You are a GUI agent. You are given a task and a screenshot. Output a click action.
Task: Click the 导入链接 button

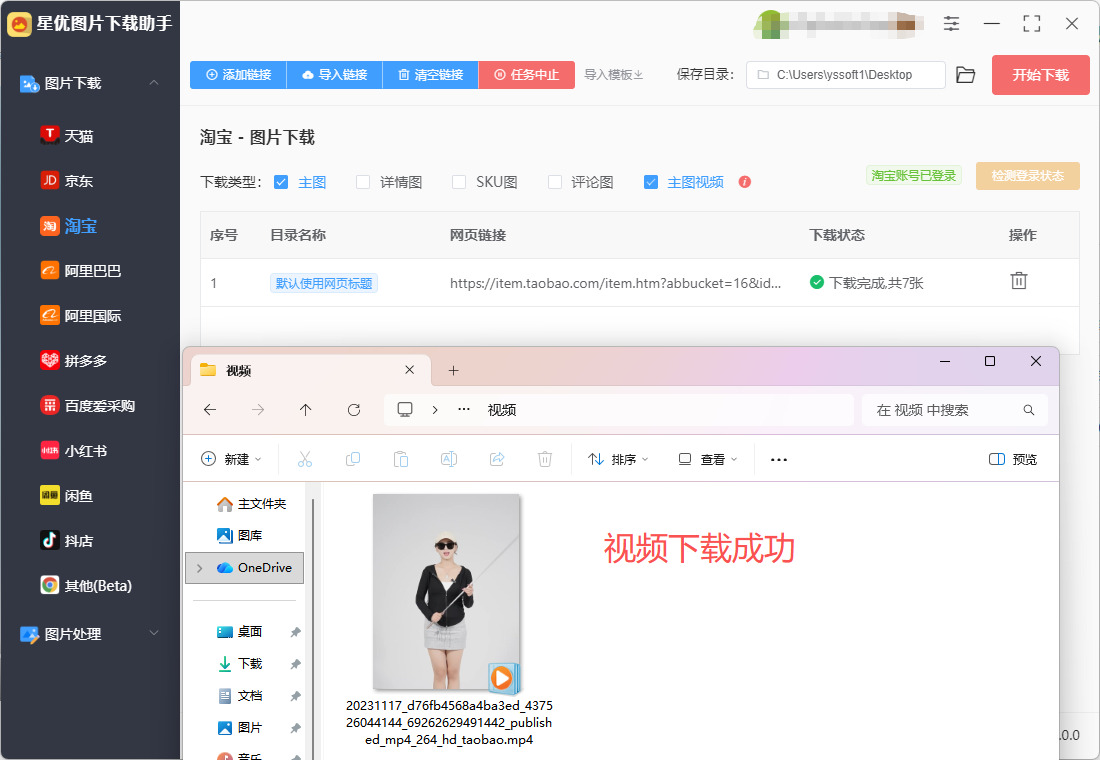335,74
